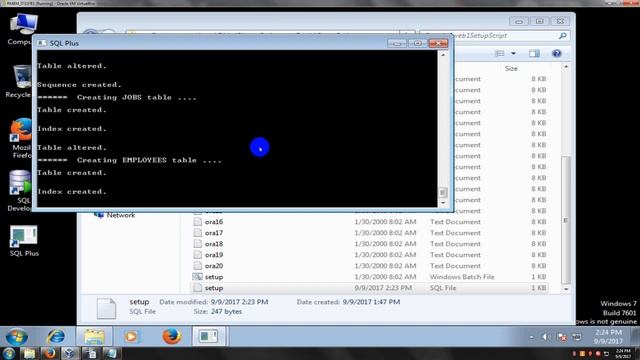
Task: Open the 2:24 PM clock in guest taskbar
Action: 608,337
